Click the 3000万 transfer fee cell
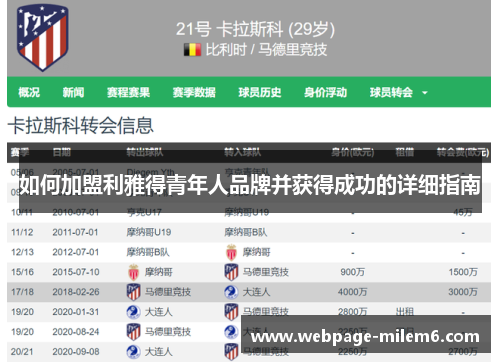500x362 pixels. (463, 292)
